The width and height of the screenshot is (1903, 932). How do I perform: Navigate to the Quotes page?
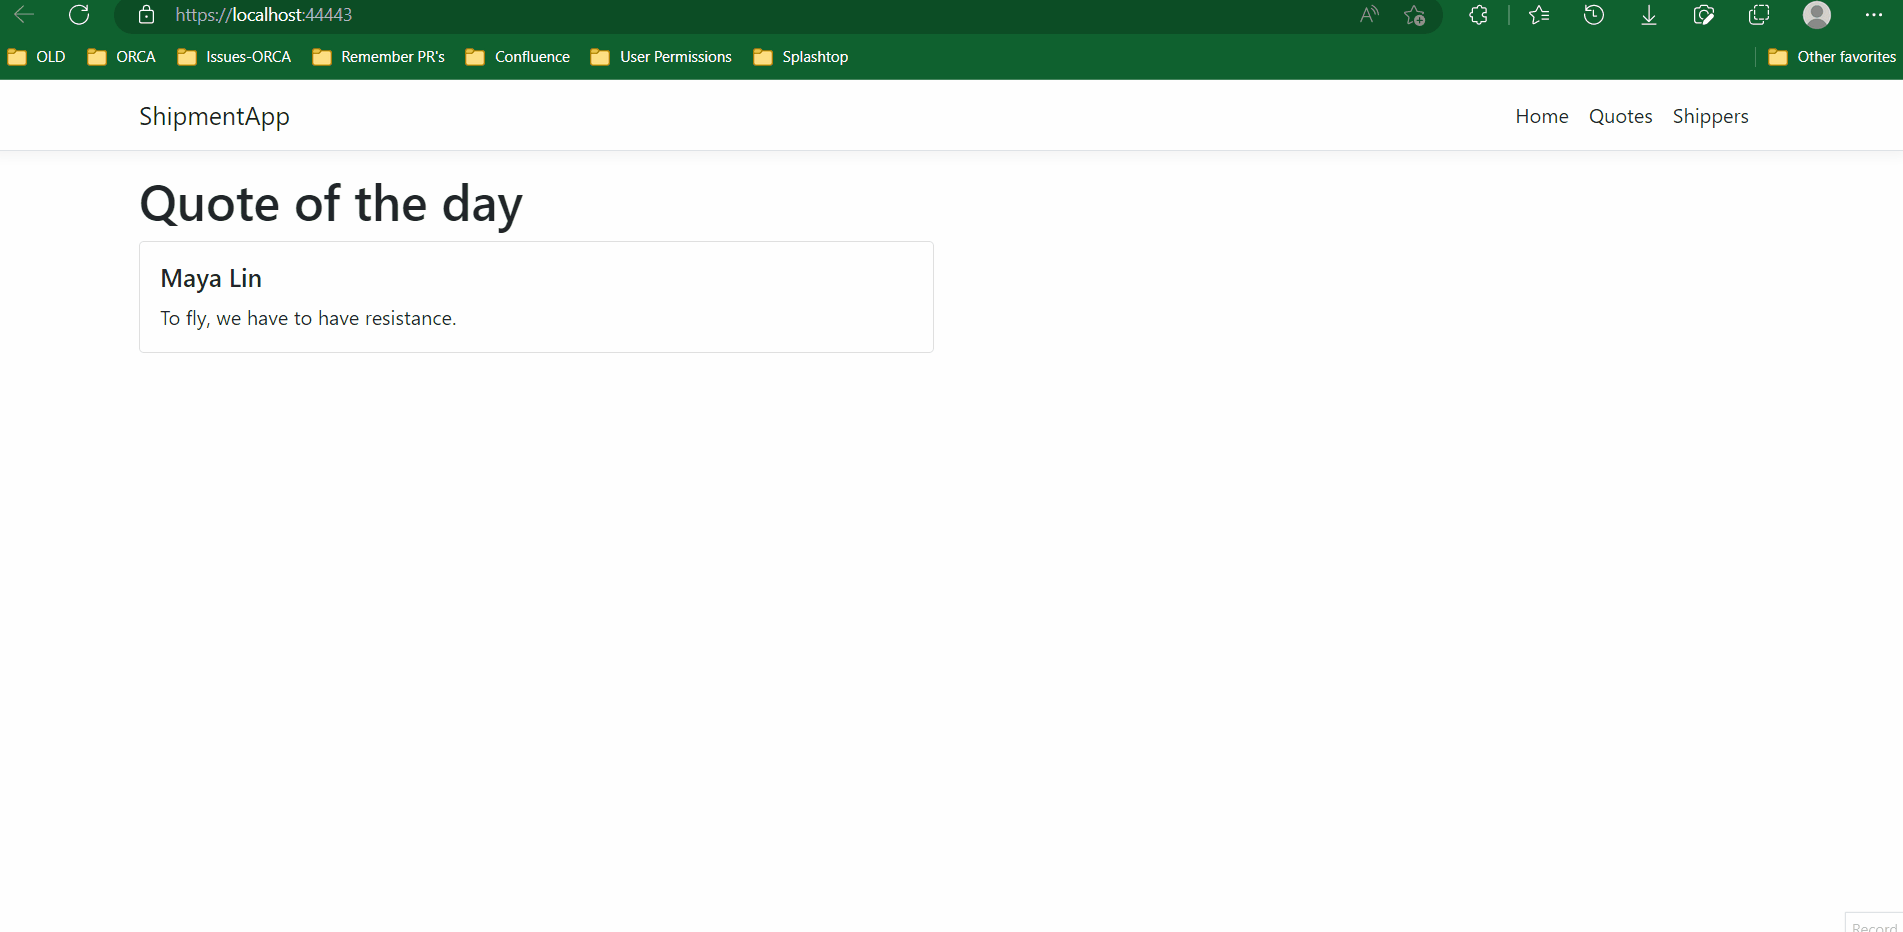point(1620,116)
